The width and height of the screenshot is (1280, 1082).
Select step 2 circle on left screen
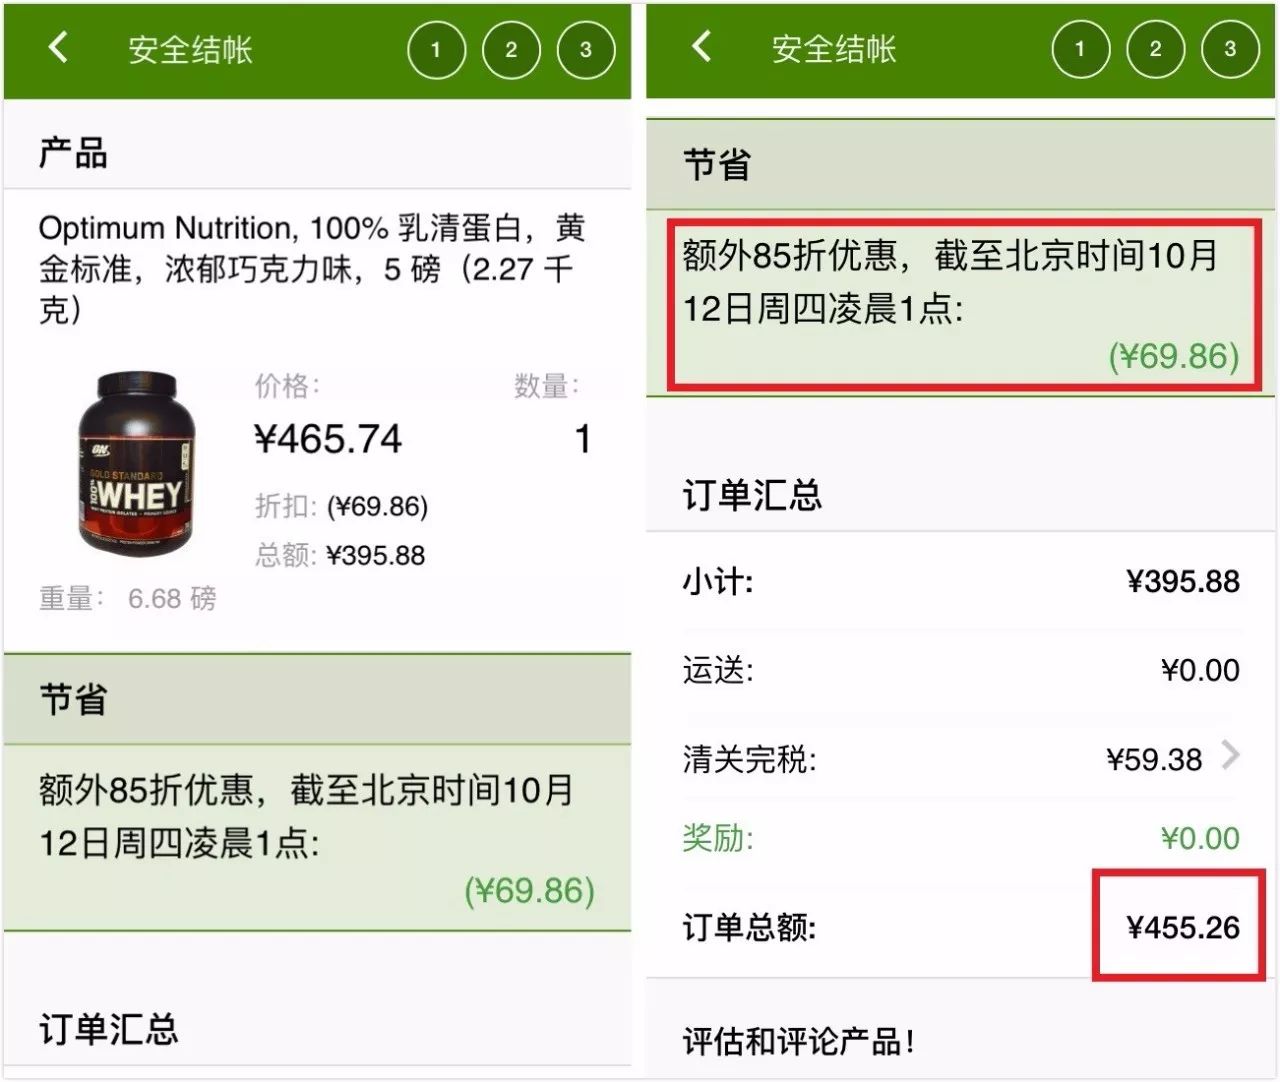pos(511,49)
